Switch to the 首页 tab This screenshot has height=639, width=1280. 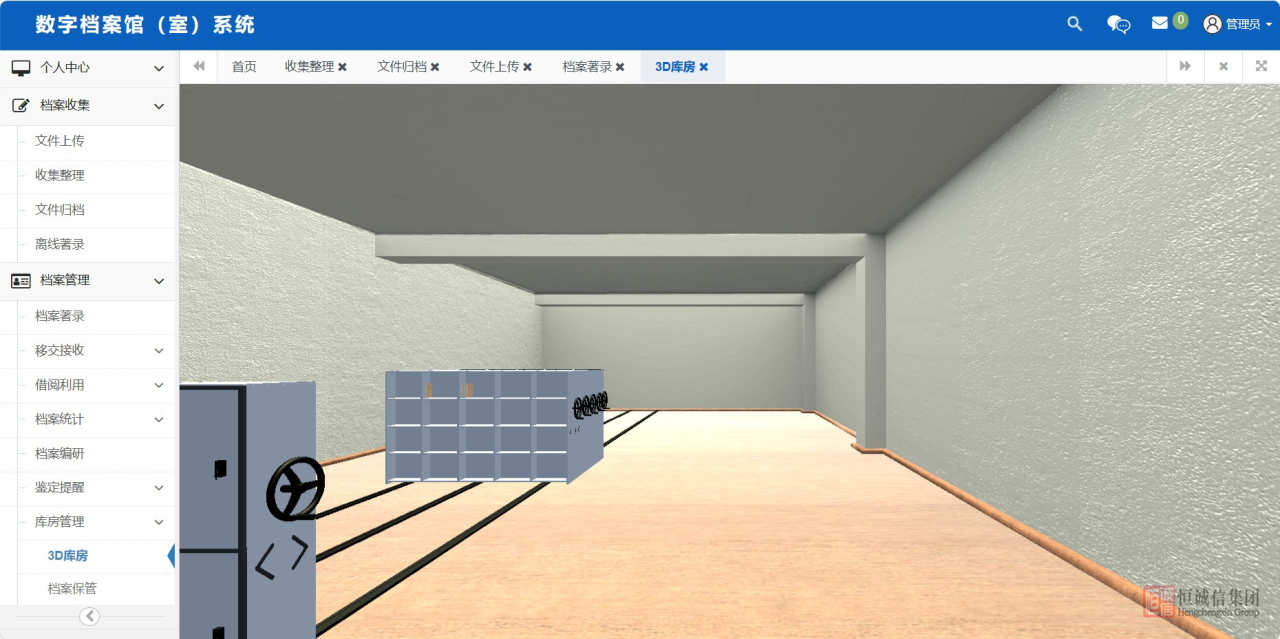244,67
